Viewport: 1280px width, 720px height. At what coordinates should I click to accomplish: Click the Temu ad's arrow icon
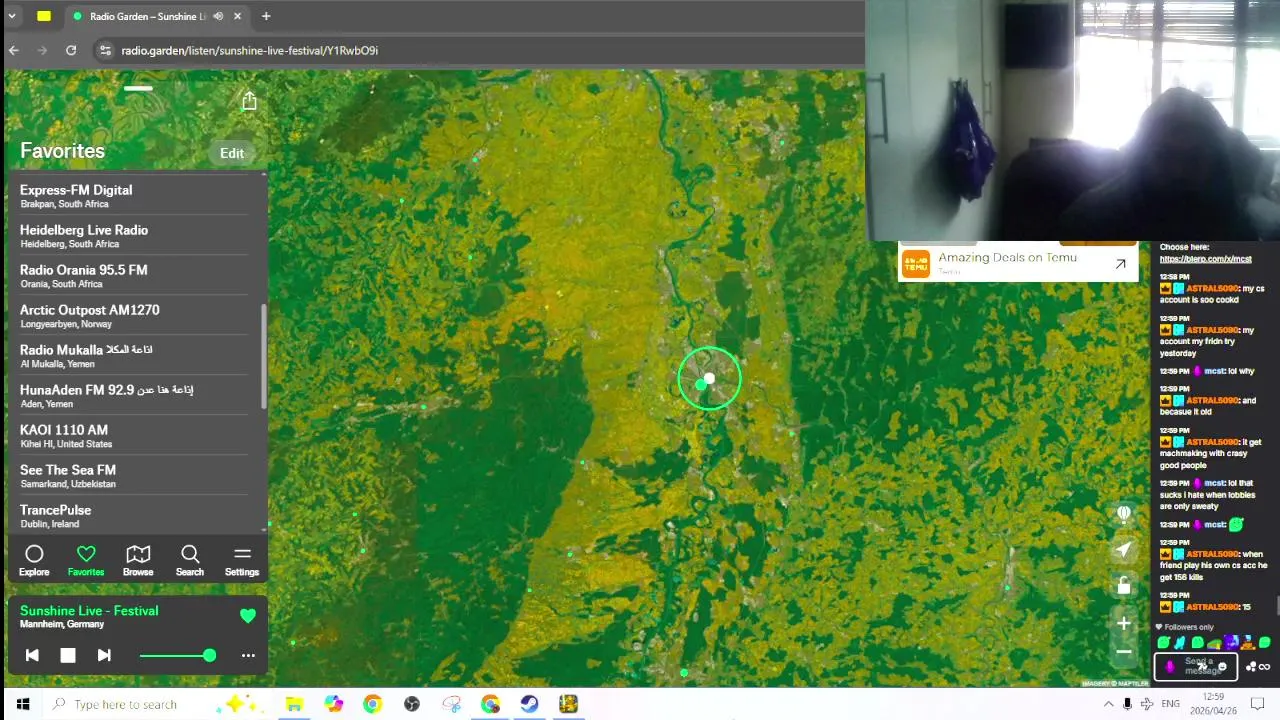[1120, 264]
